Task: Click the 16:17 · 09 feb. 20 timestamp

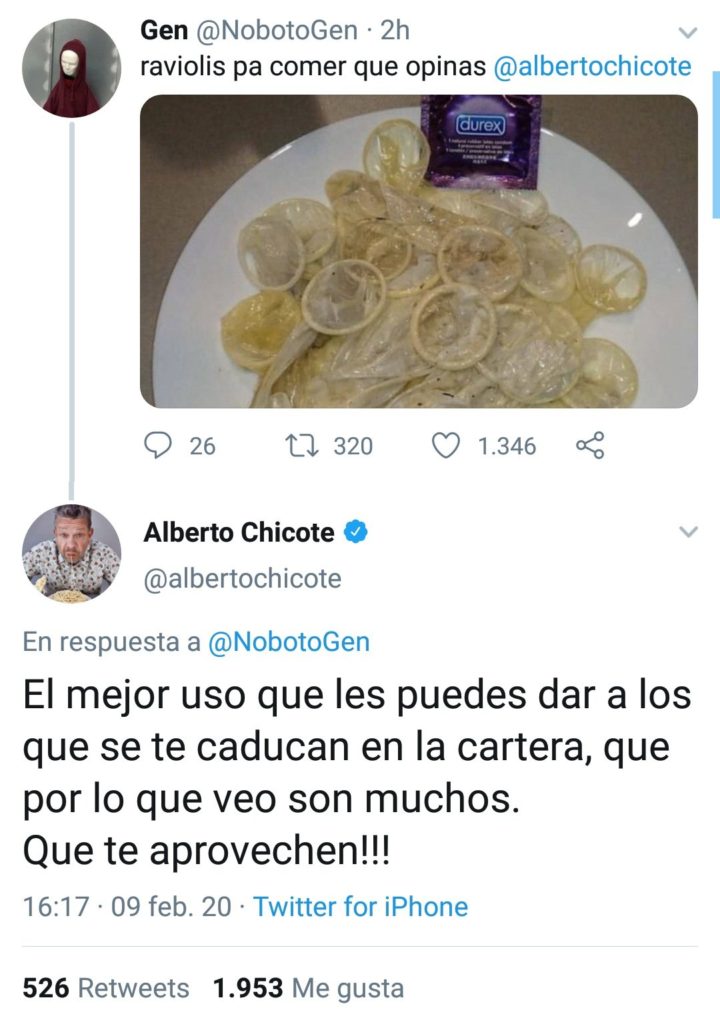Action: coord(127,906)
